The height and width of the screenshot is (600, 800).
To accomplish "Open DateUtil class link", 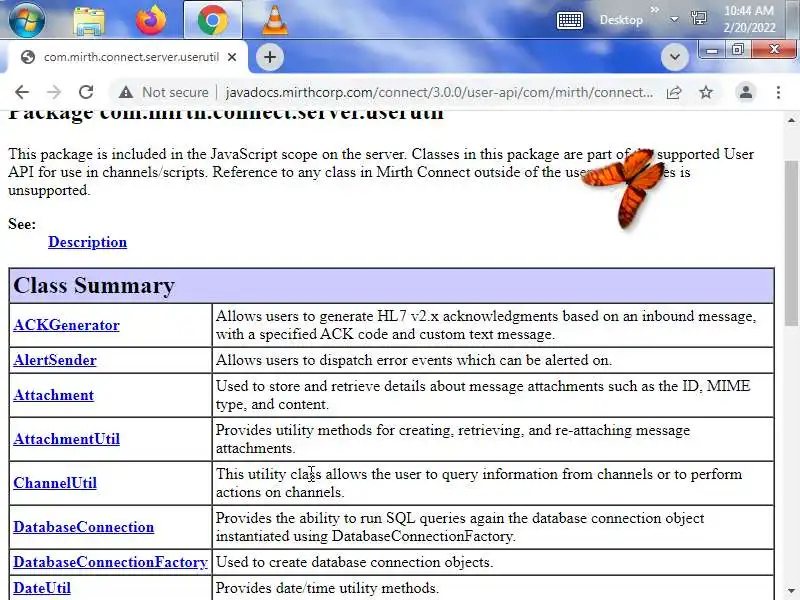I will click(x=42, y=588).
